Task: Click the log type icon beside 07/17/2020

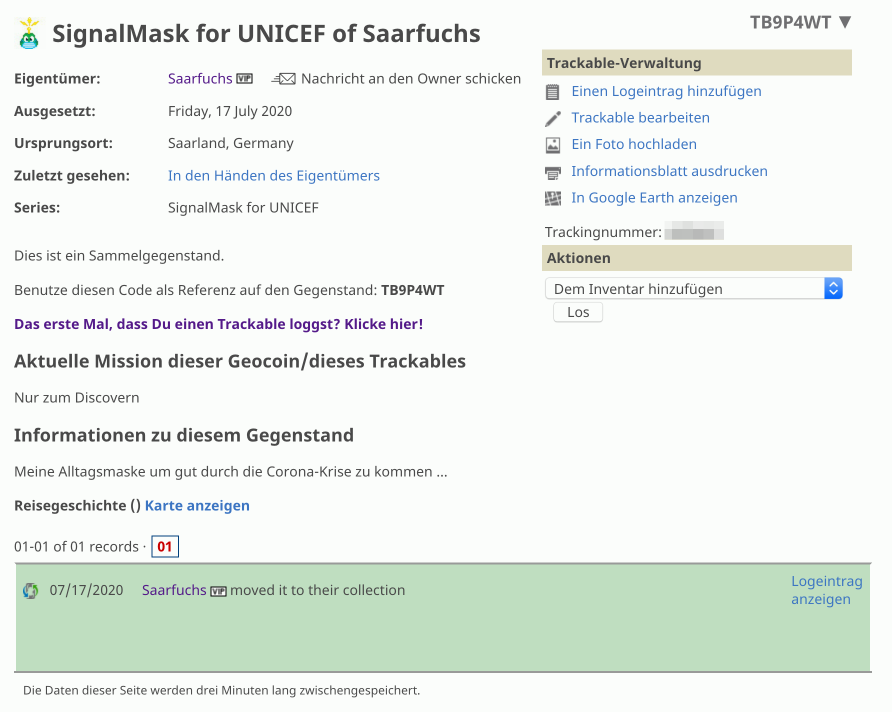Action: (x=30, y=591)
